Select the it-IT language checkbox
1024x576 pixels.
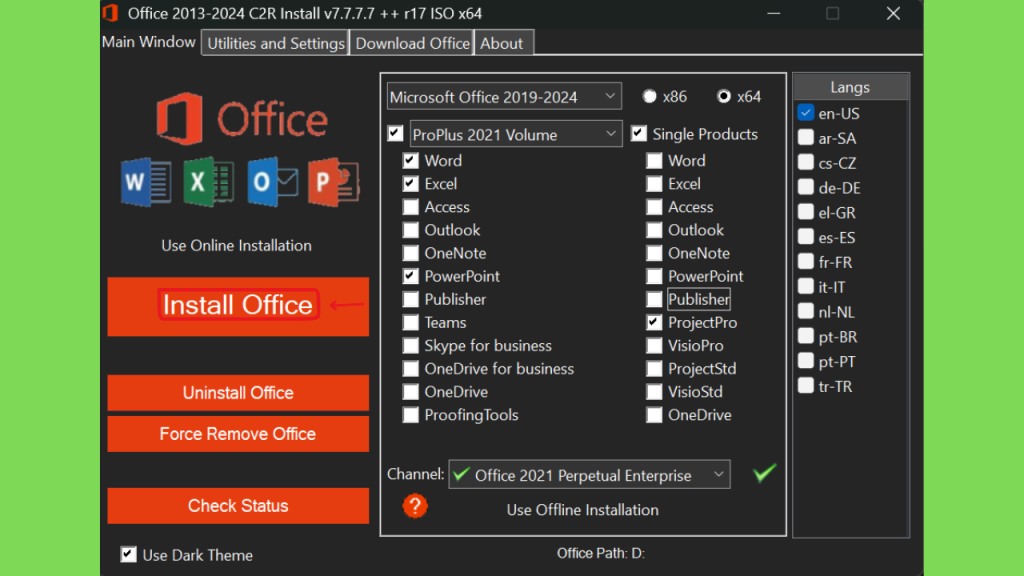click(806, 287)
